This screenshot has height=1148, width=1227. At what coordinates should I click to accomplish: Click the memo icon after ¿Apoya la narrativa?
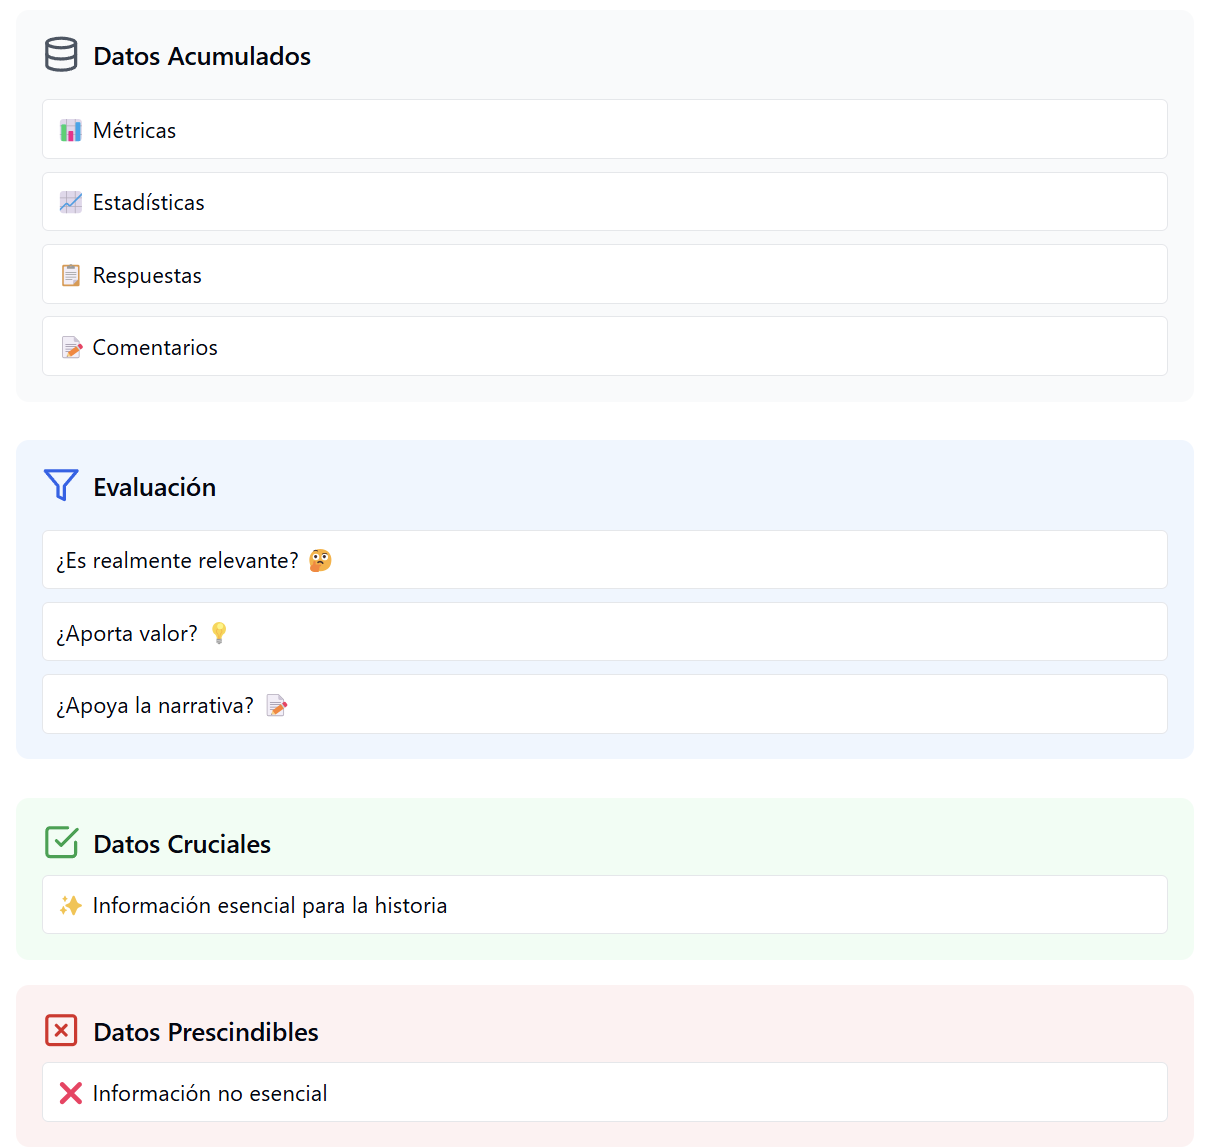[277, 706]
